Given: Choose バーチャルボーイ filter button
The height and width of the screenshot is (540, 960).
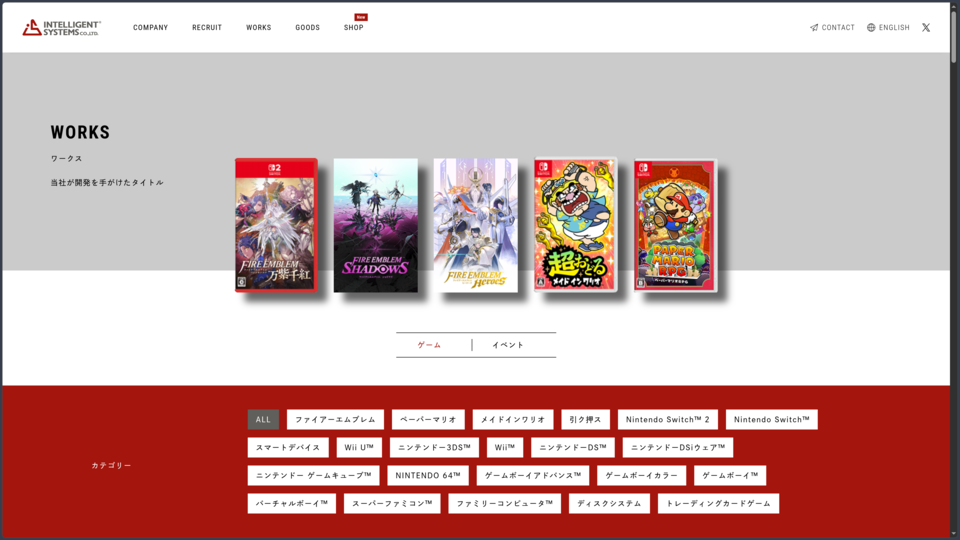Looking at the screenshot, I should point(291,503).
